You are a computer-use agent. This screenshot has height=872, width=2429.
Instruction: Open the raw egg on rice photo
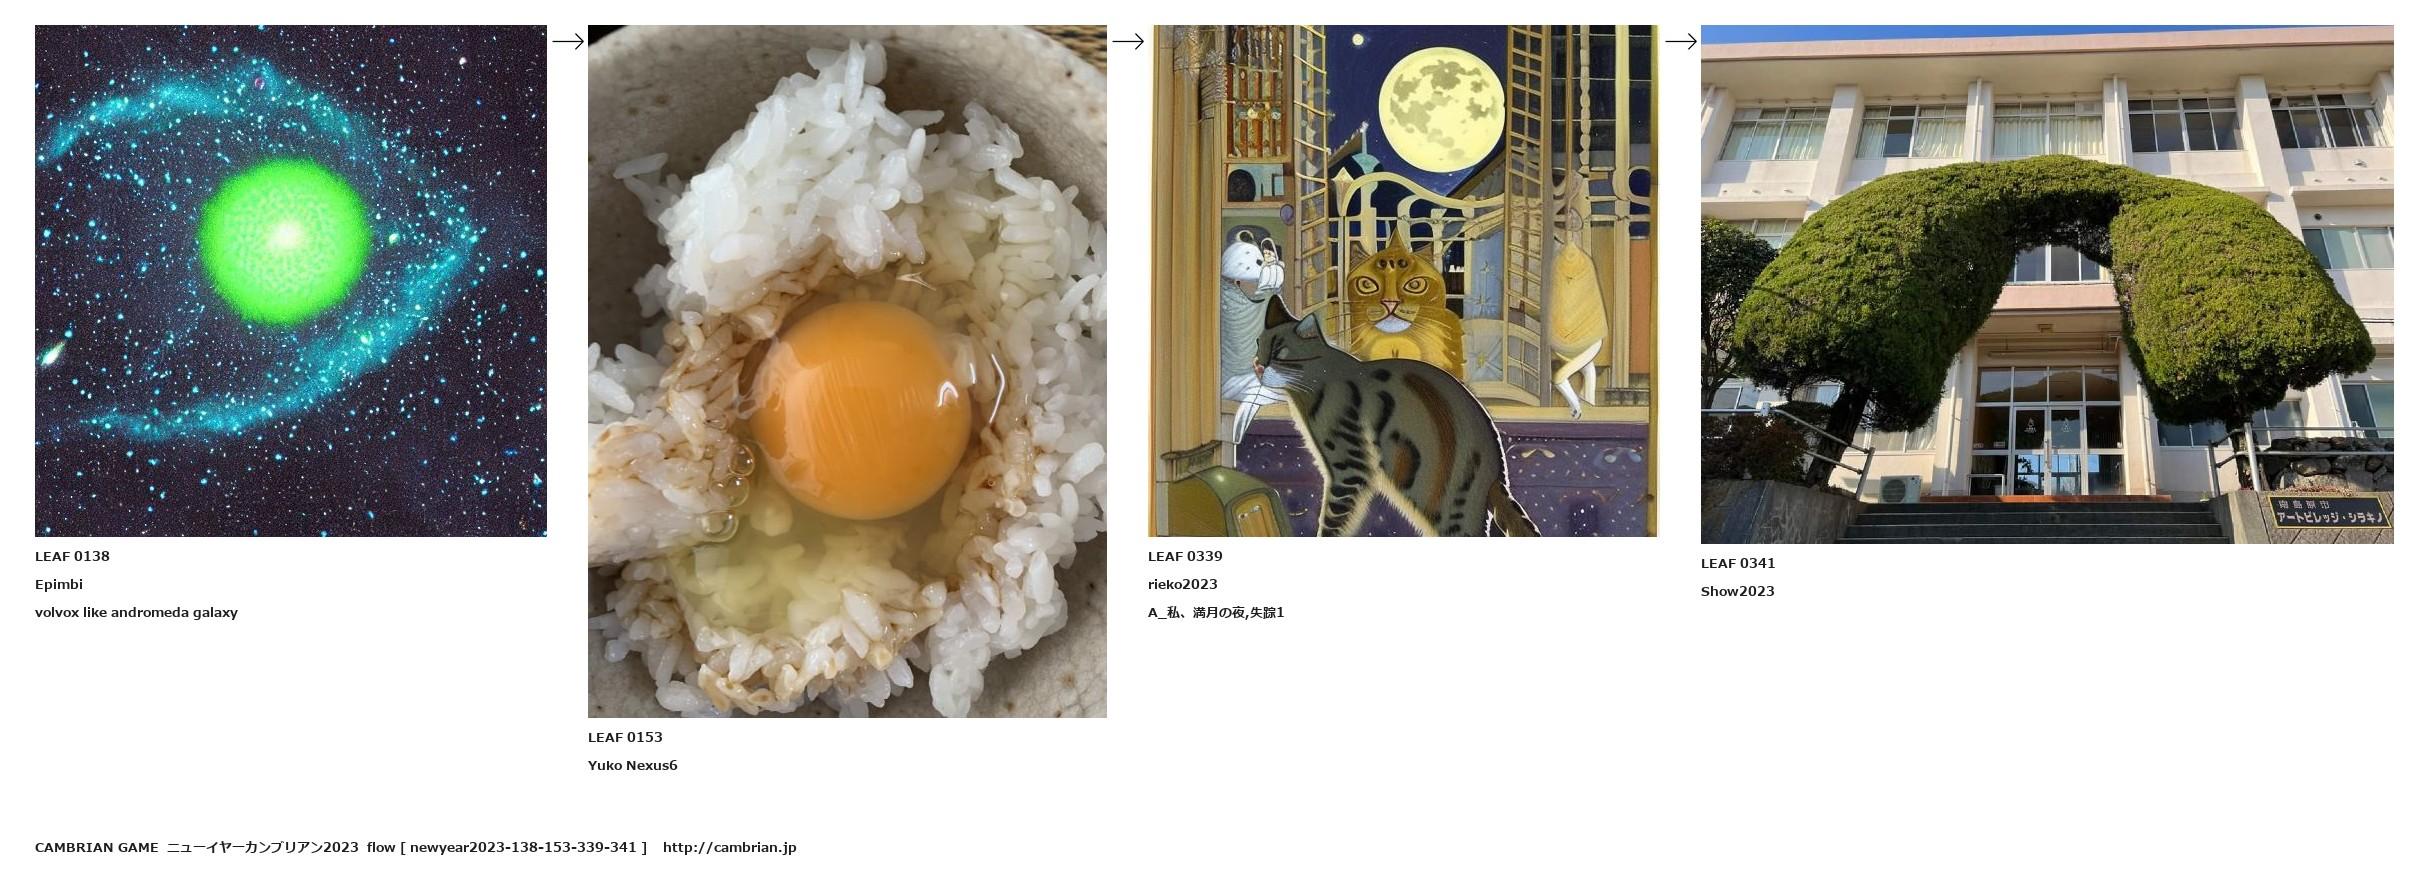tap(847, 371)
